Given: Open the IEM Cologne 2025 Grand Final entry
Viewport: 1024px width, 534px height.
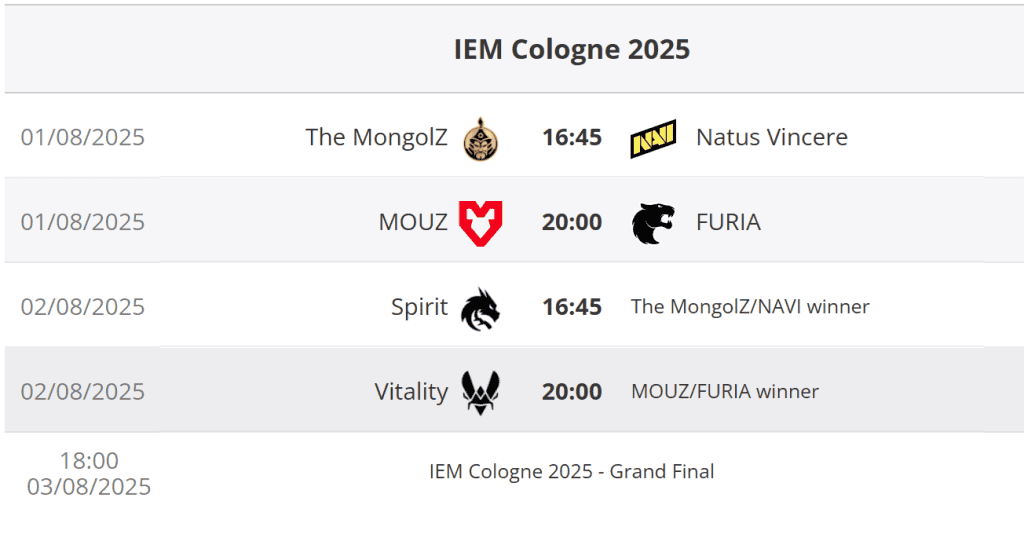Looking at the screenshot, I should pos(572,472).
